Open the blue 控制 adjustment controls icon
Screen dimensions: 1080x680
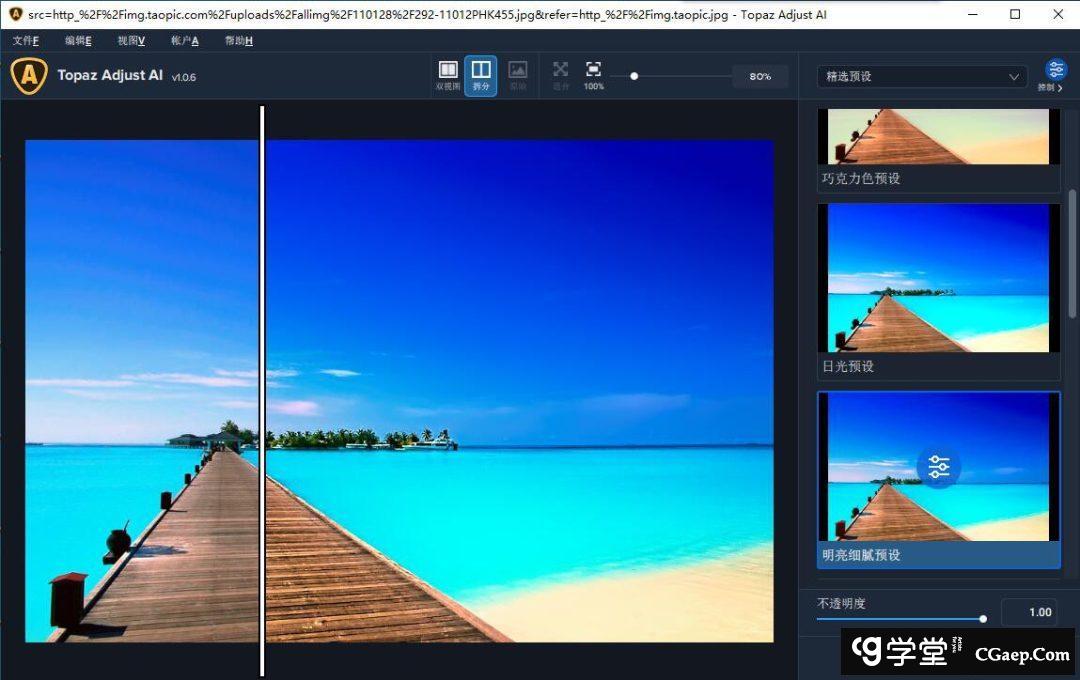(x=1057, y=69)
